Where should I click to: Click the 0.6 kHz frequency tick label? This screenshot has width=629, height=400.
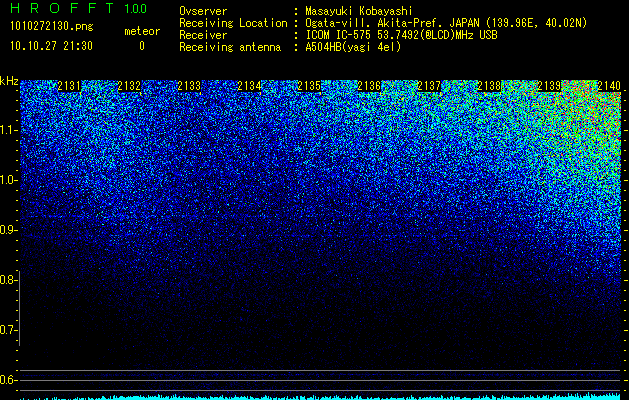tap(7, 380)
